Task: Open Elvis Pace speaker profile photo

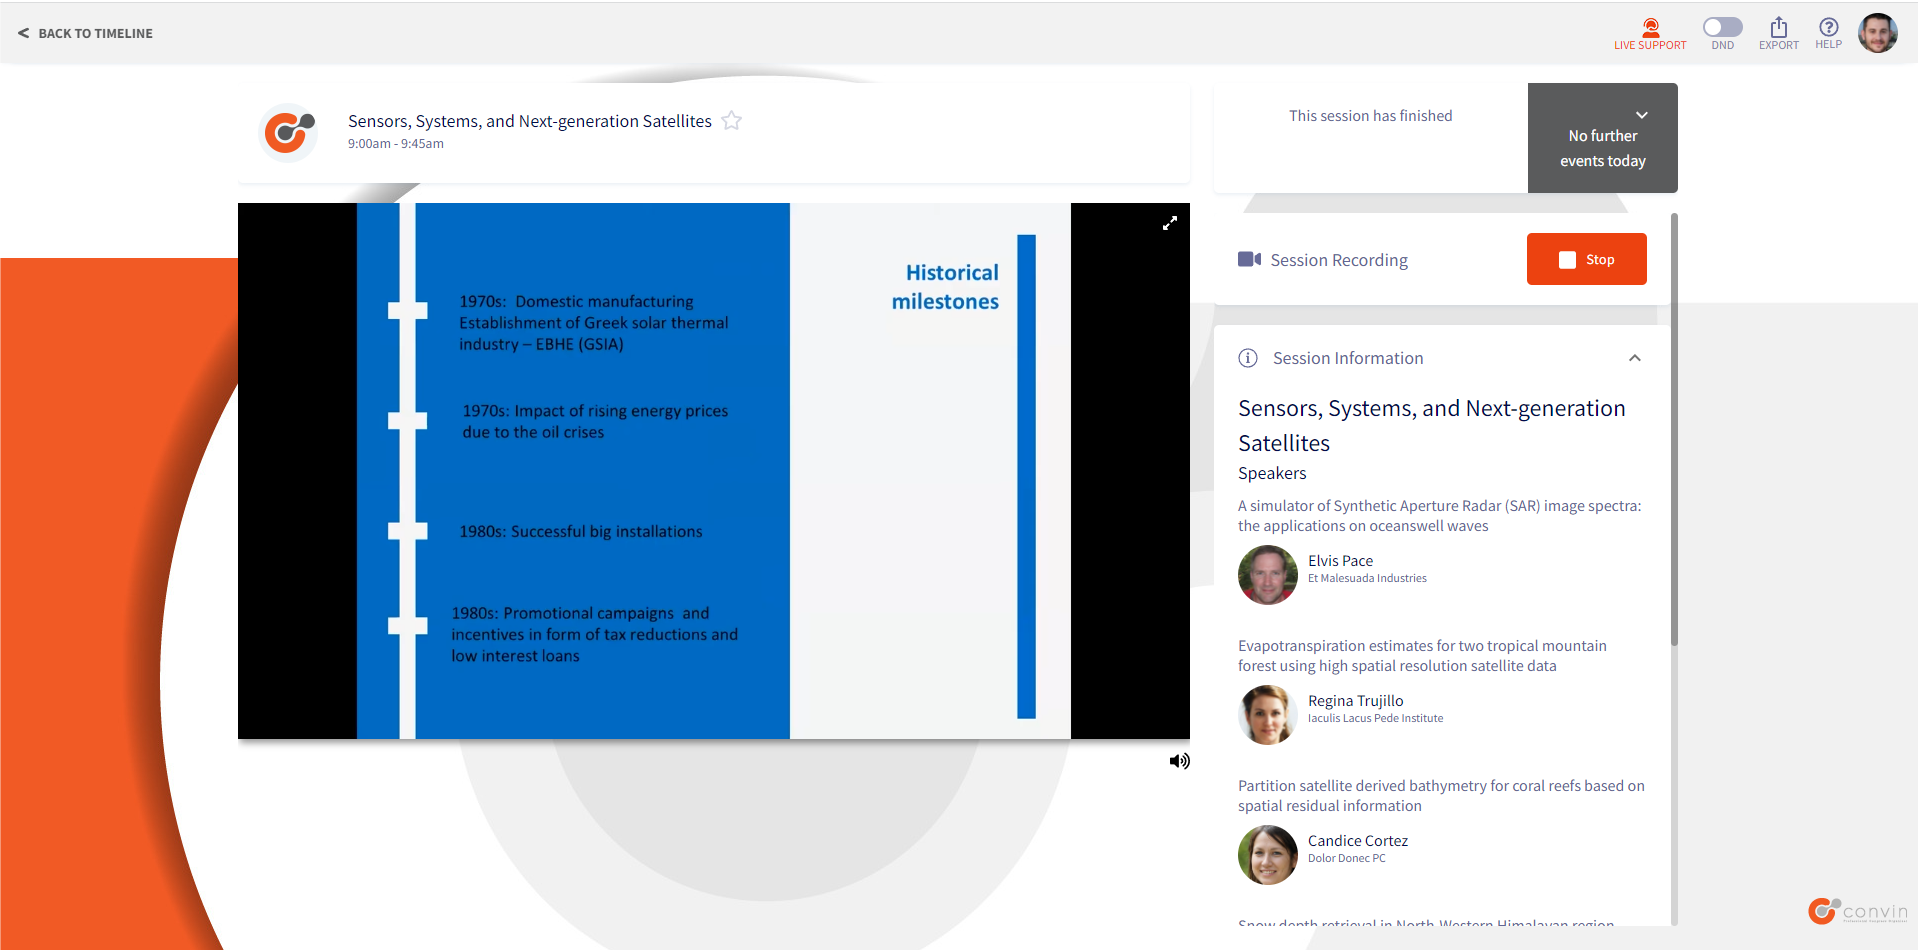Action: click(1267, 575)
